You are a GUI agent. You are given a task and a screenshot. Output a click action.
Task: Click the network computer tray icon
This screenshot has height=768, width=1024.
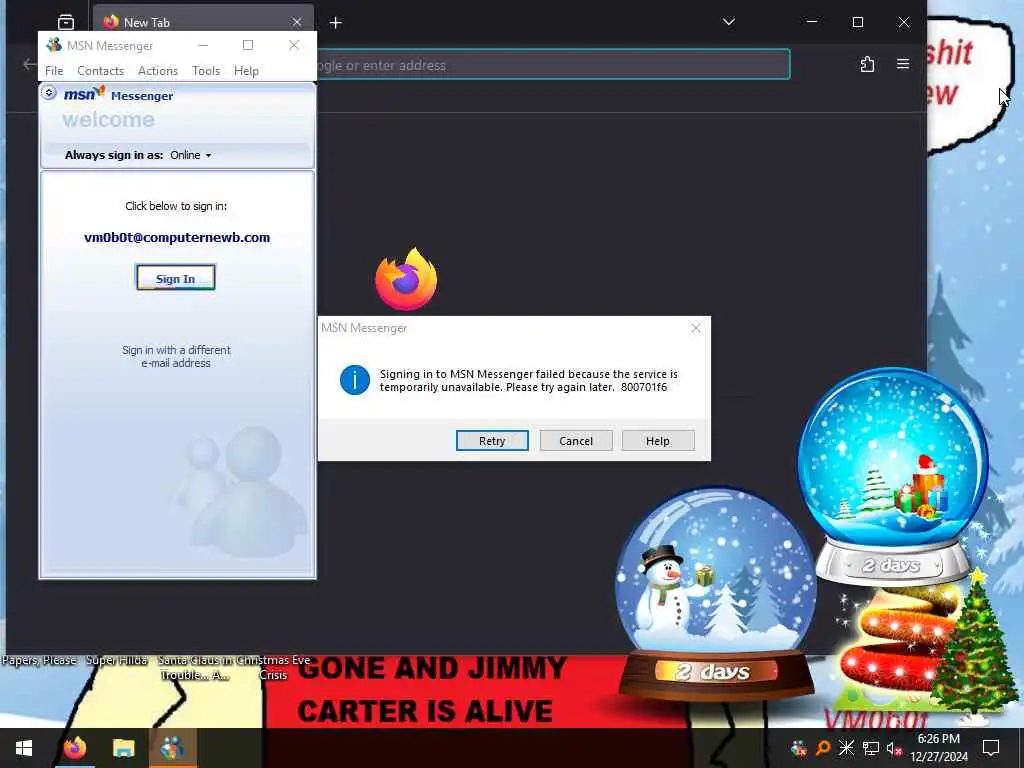tap(871, 748)
